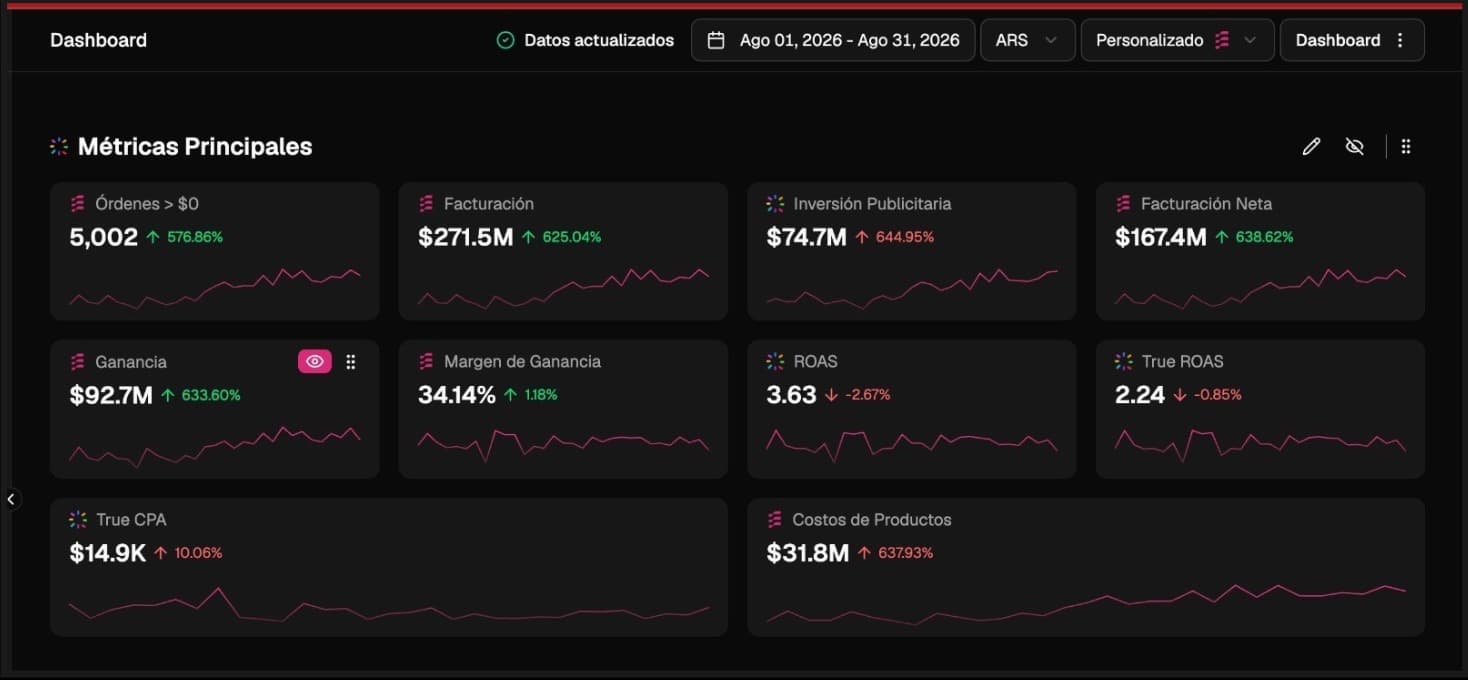This screenshot has width=1468, height=680.
Task: Click the multicolor icon beside the 'ROAS' card title
Action: [x=775, y=362]
